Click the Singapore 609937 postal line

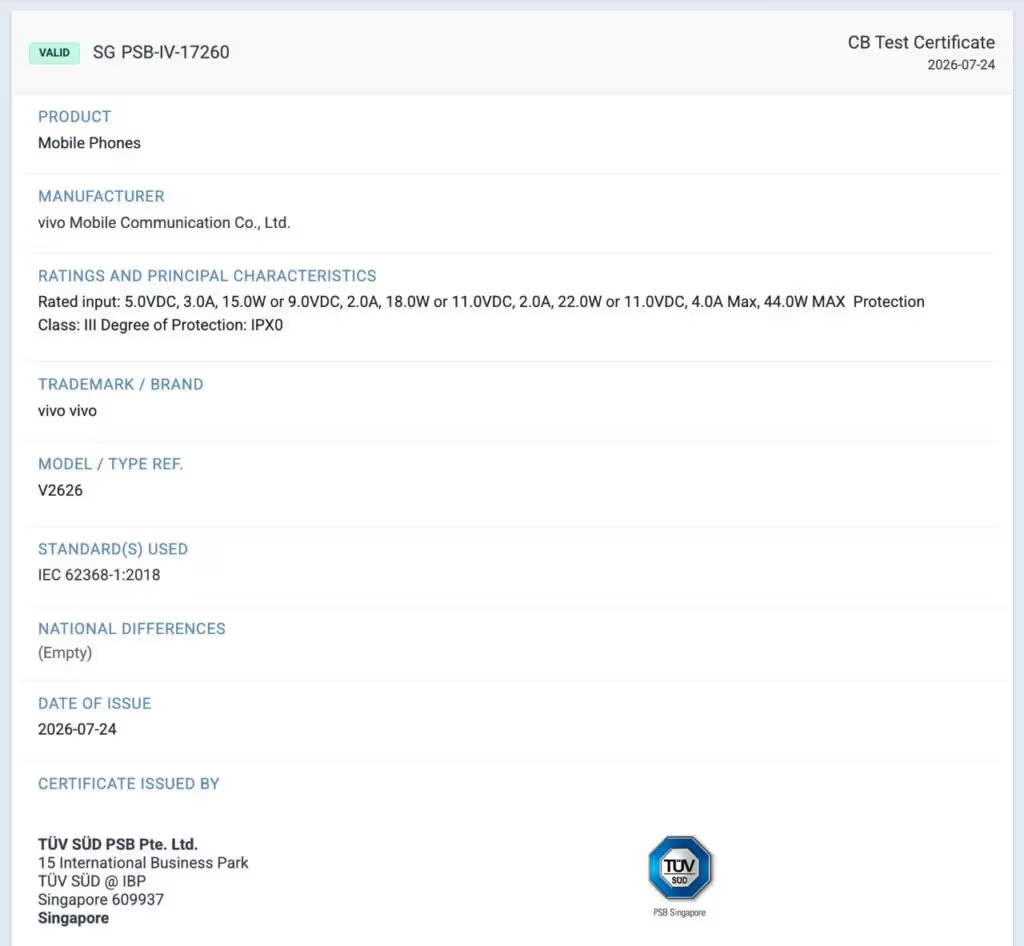pos(101,900)
